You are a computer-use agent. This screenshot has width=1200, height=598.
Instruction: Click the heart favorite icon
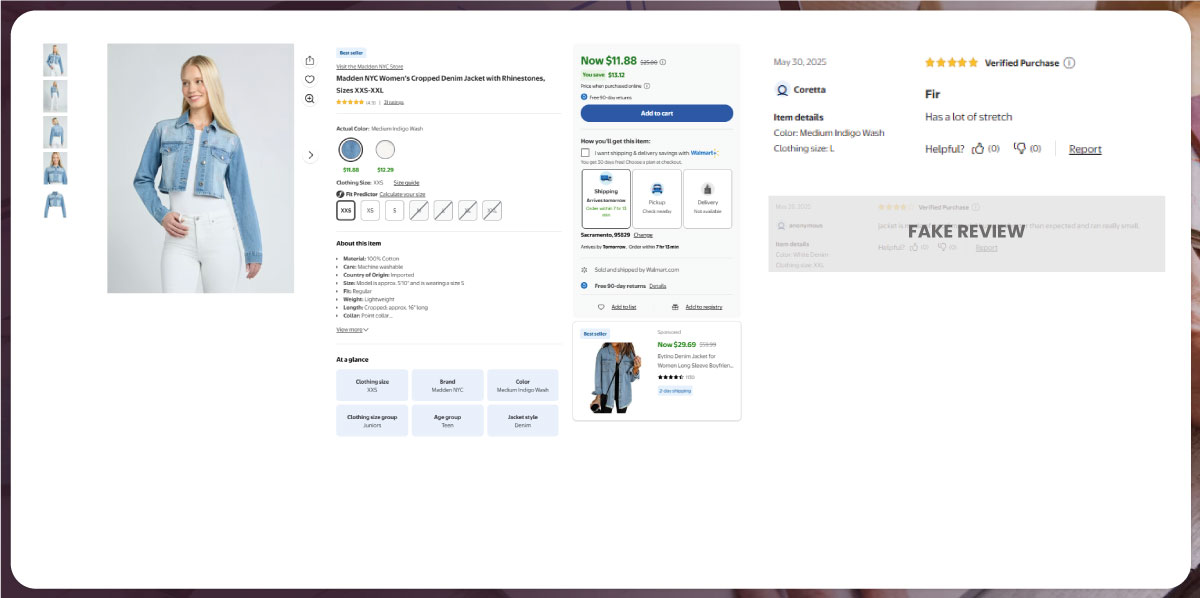(310, 79)
